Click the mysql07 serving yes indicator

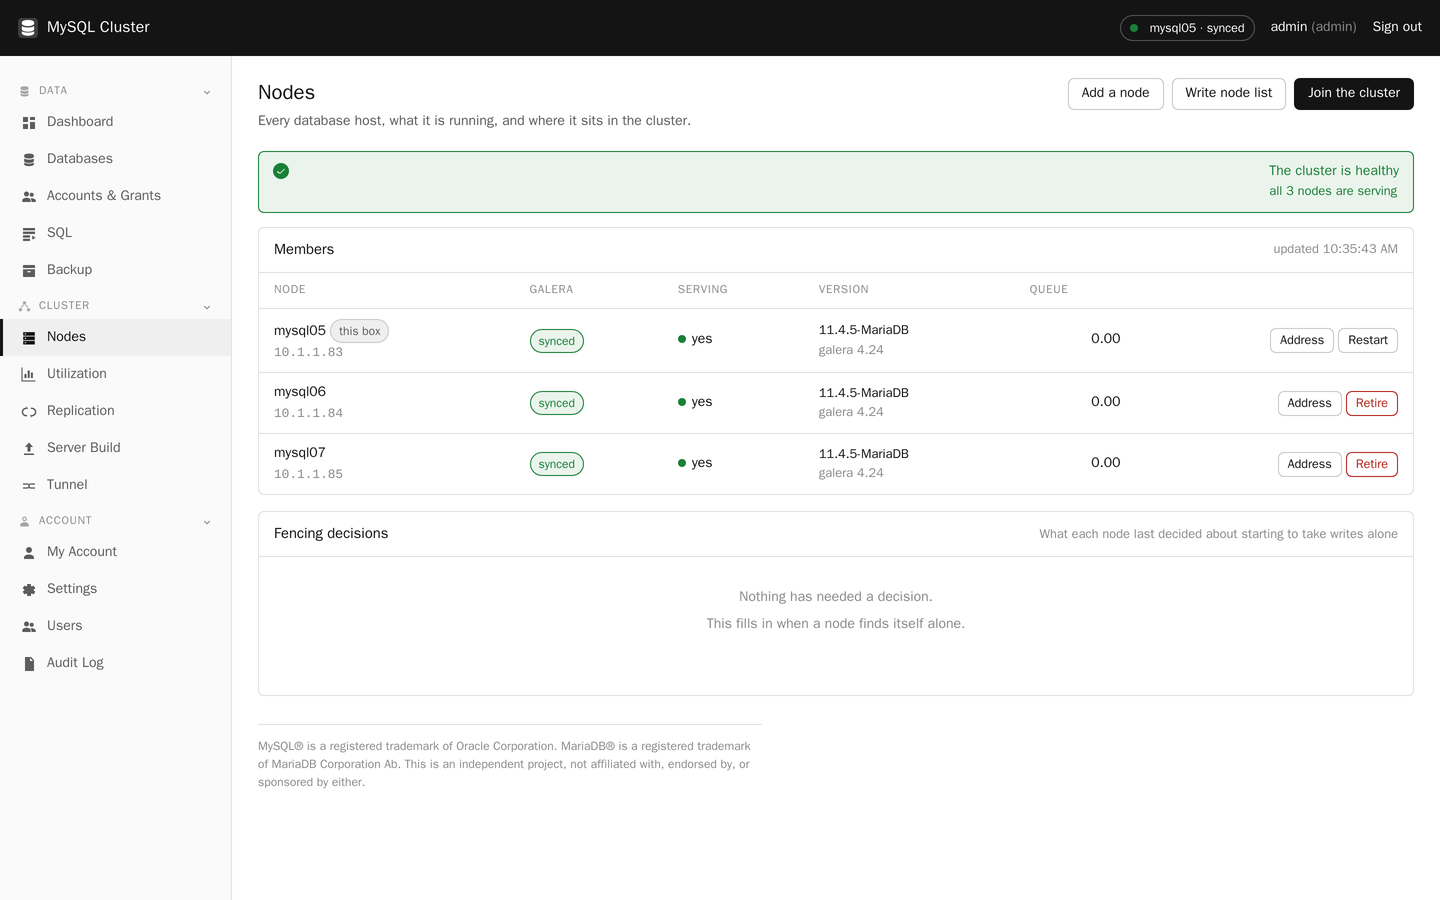coord(695,463)
